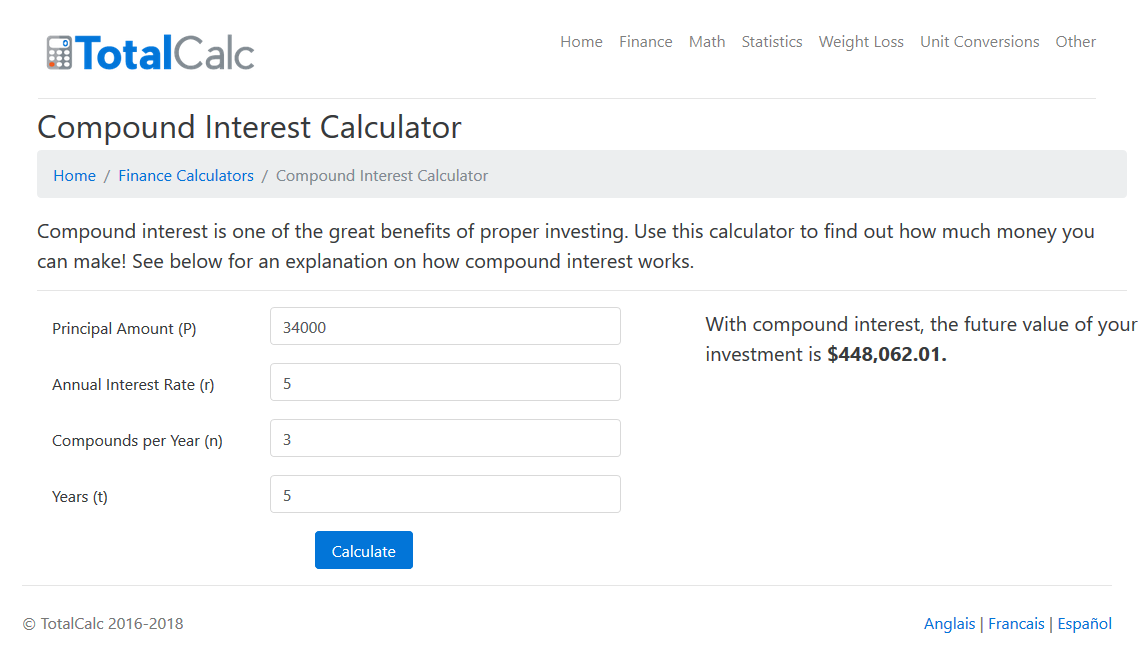Switch the site language to Anglais

point(949,623)
